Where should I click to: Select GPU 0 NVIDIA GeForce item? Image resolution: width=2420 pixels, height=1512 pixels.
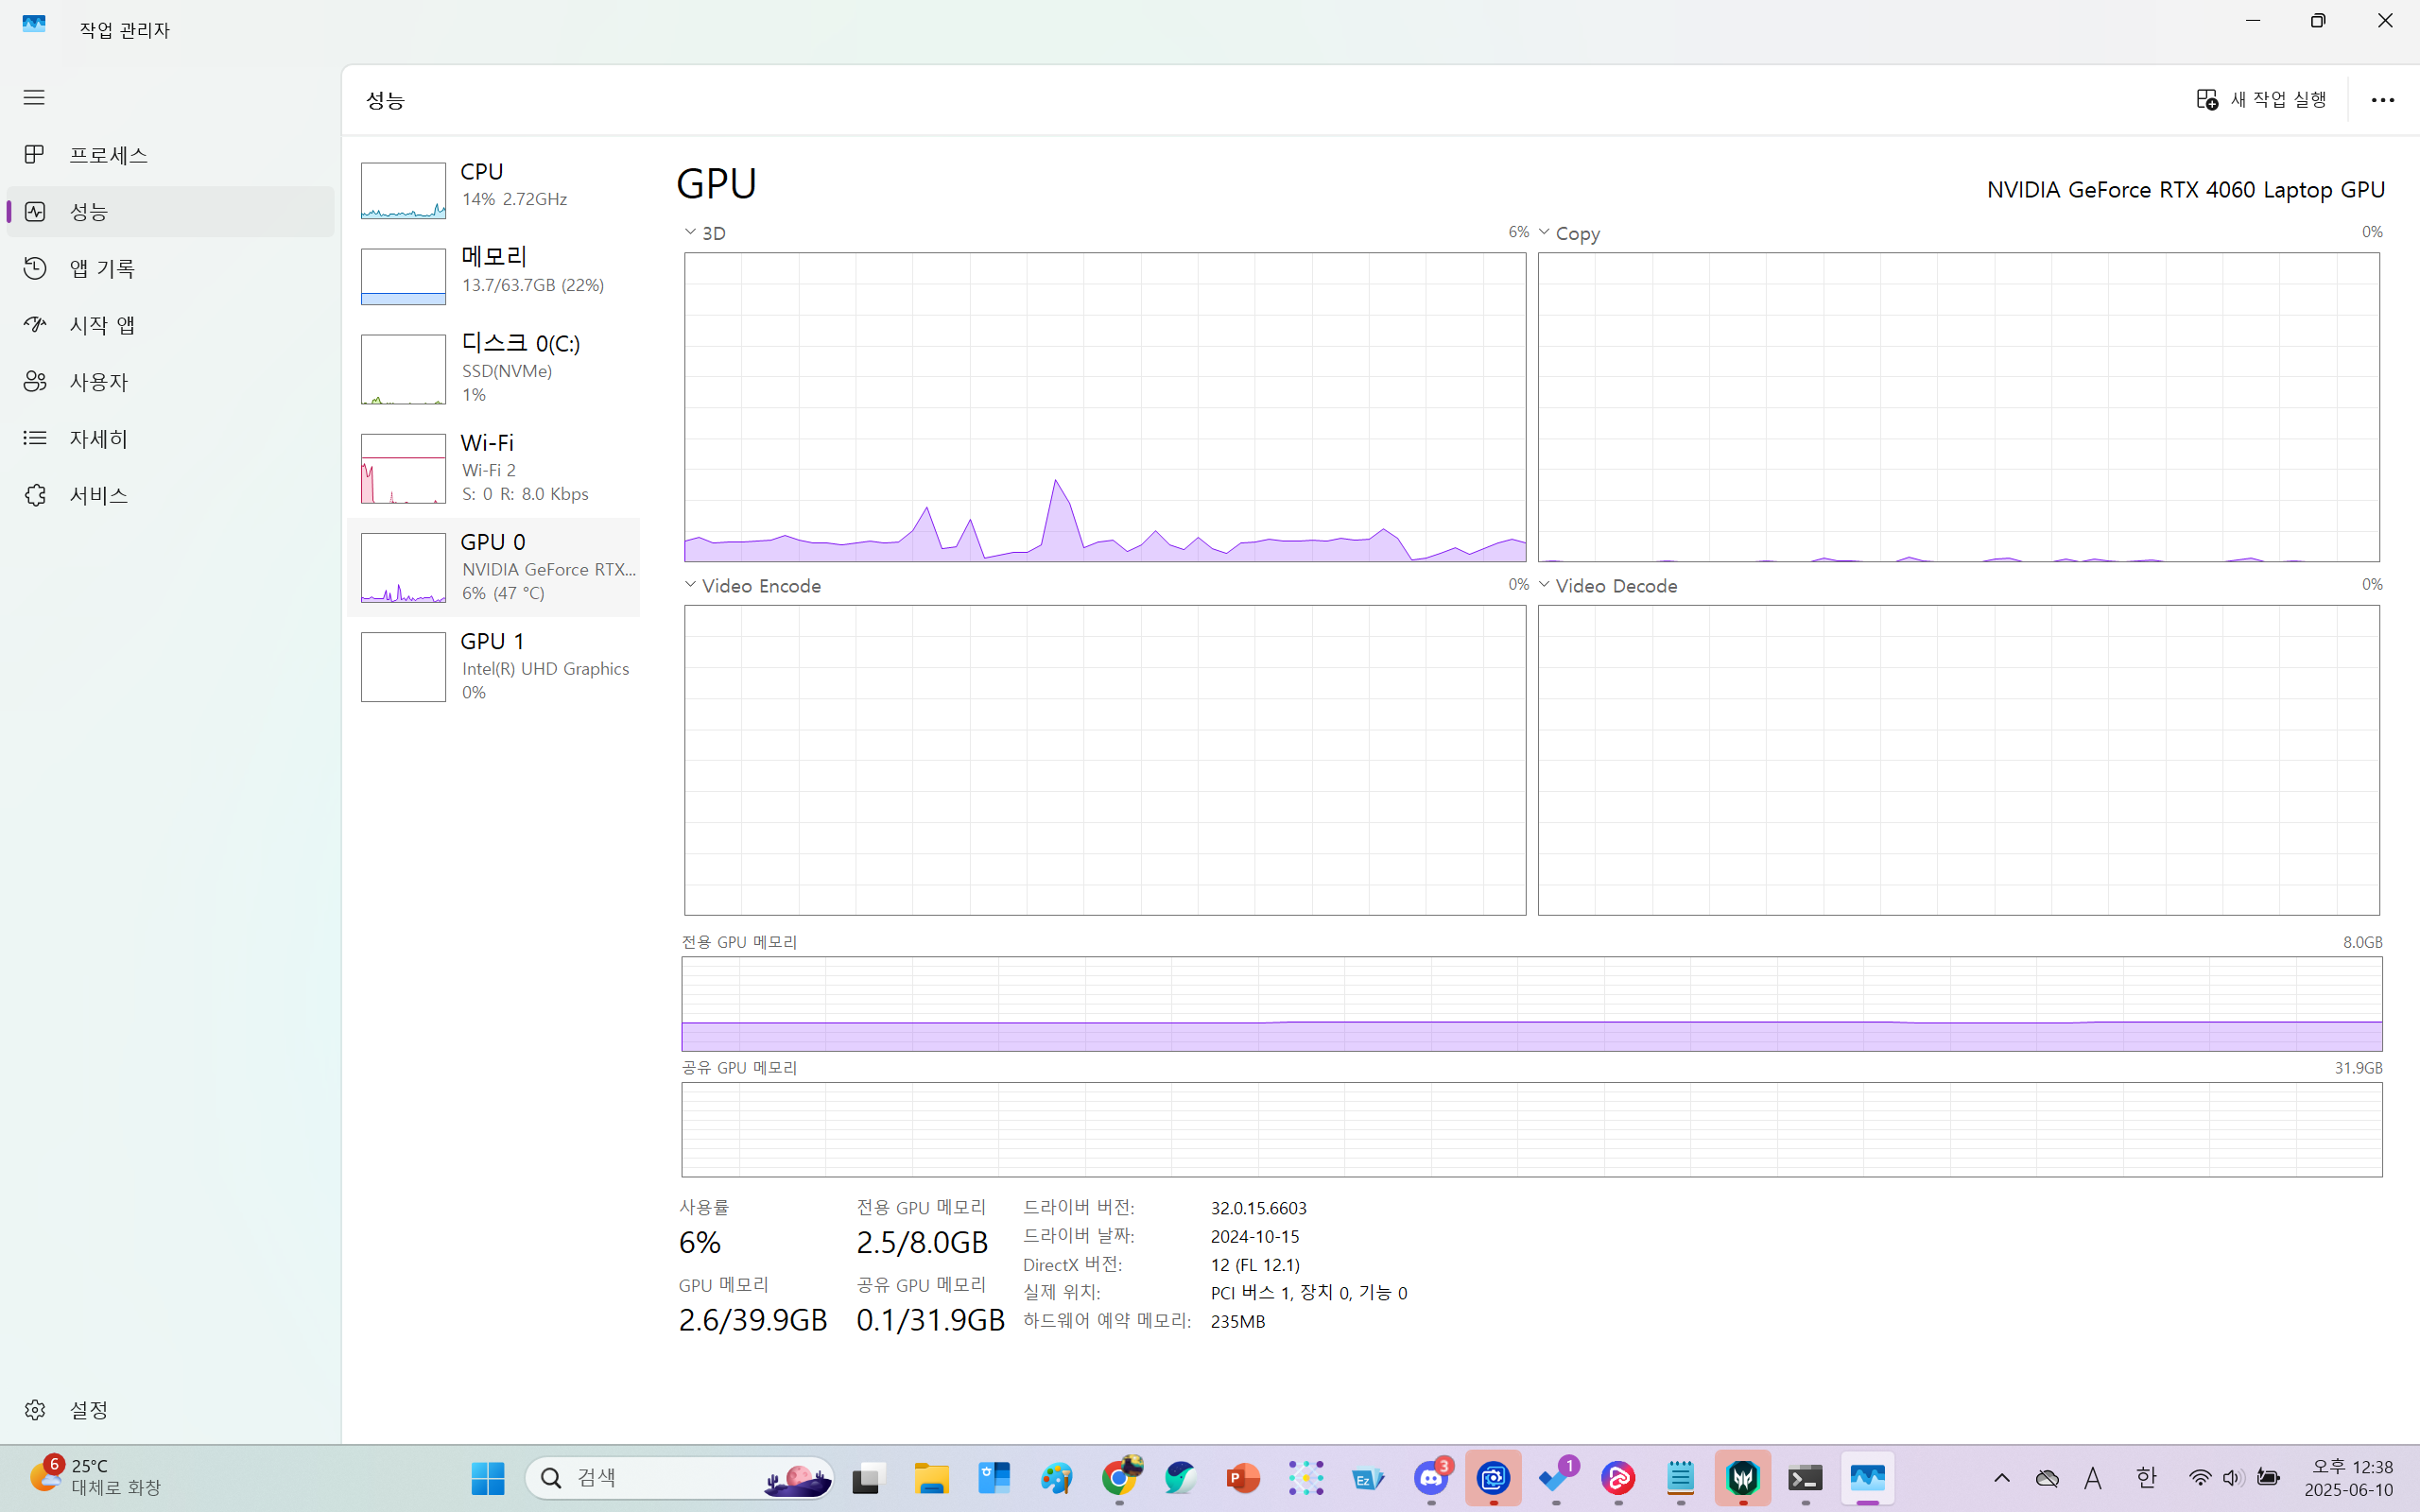click(x=494, y=567)
